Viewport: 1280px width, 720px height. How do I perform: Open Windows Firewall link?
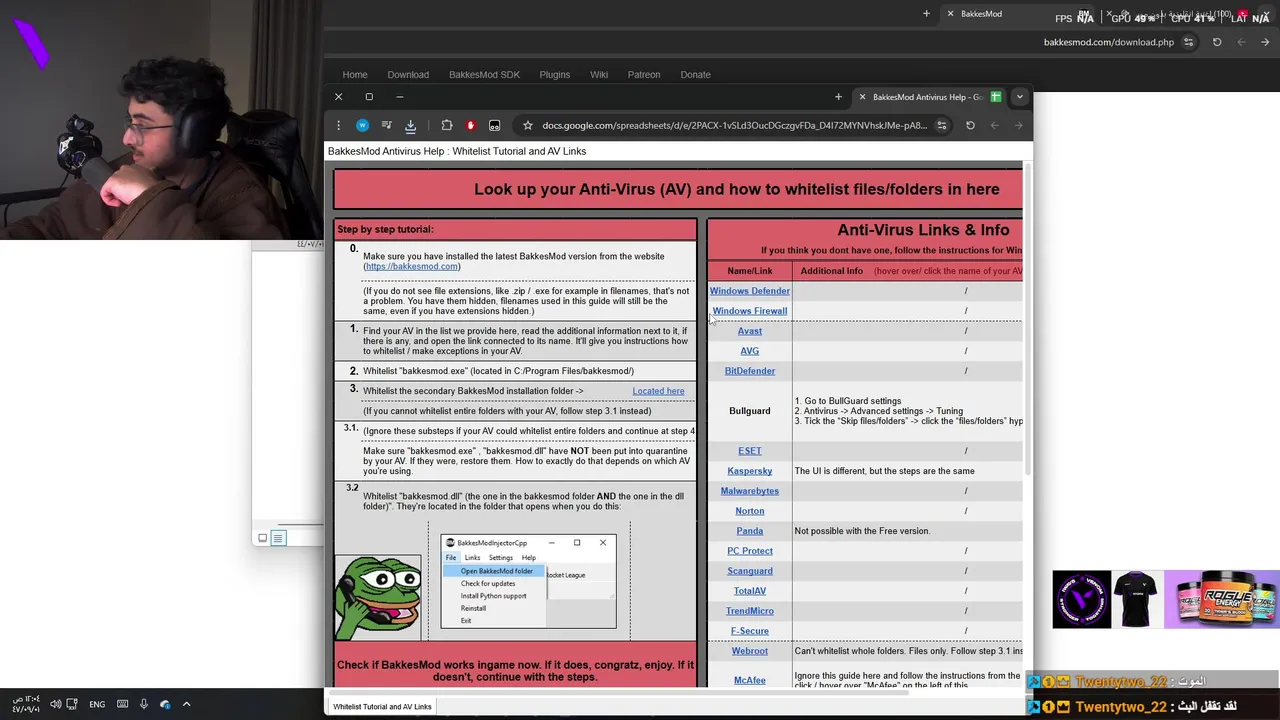tap(749, 311)
